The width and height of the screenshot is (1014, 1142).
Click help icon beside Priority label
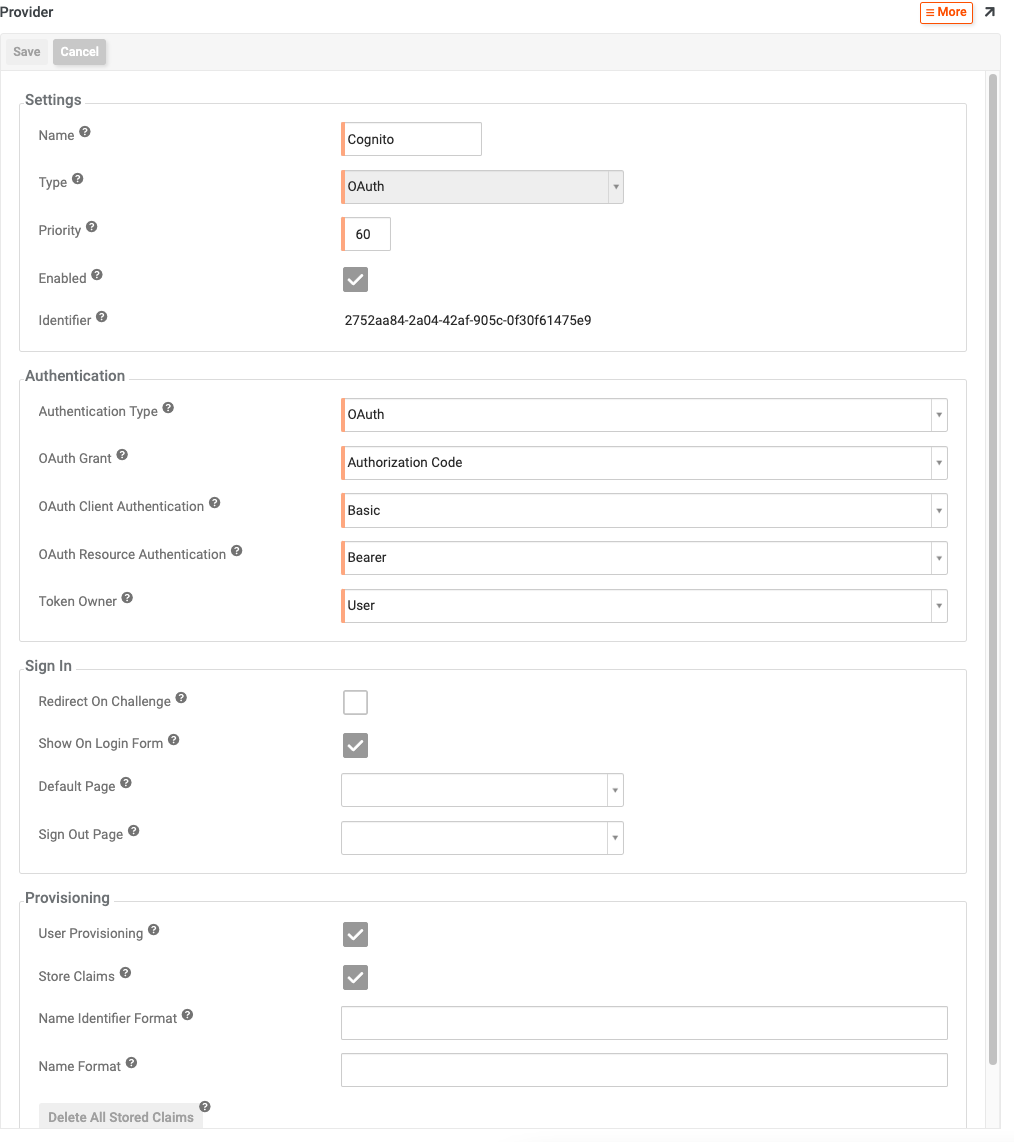pos(92,227)
